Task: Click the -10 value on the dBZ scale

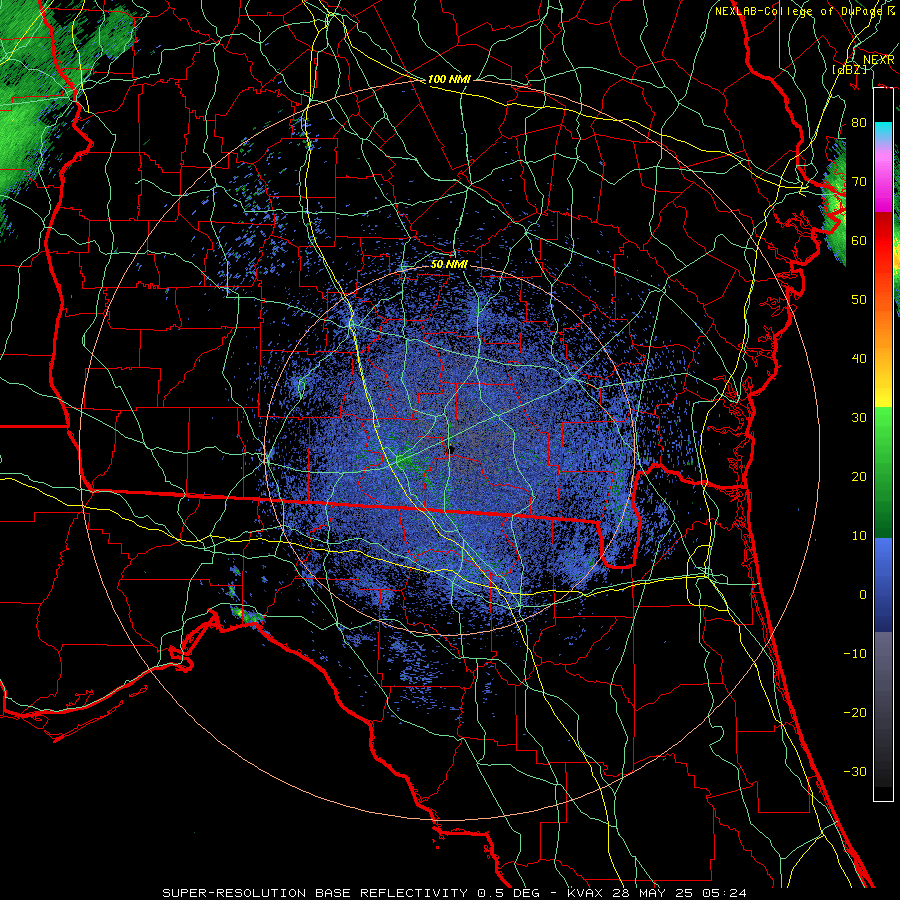Action: (855, 653)
